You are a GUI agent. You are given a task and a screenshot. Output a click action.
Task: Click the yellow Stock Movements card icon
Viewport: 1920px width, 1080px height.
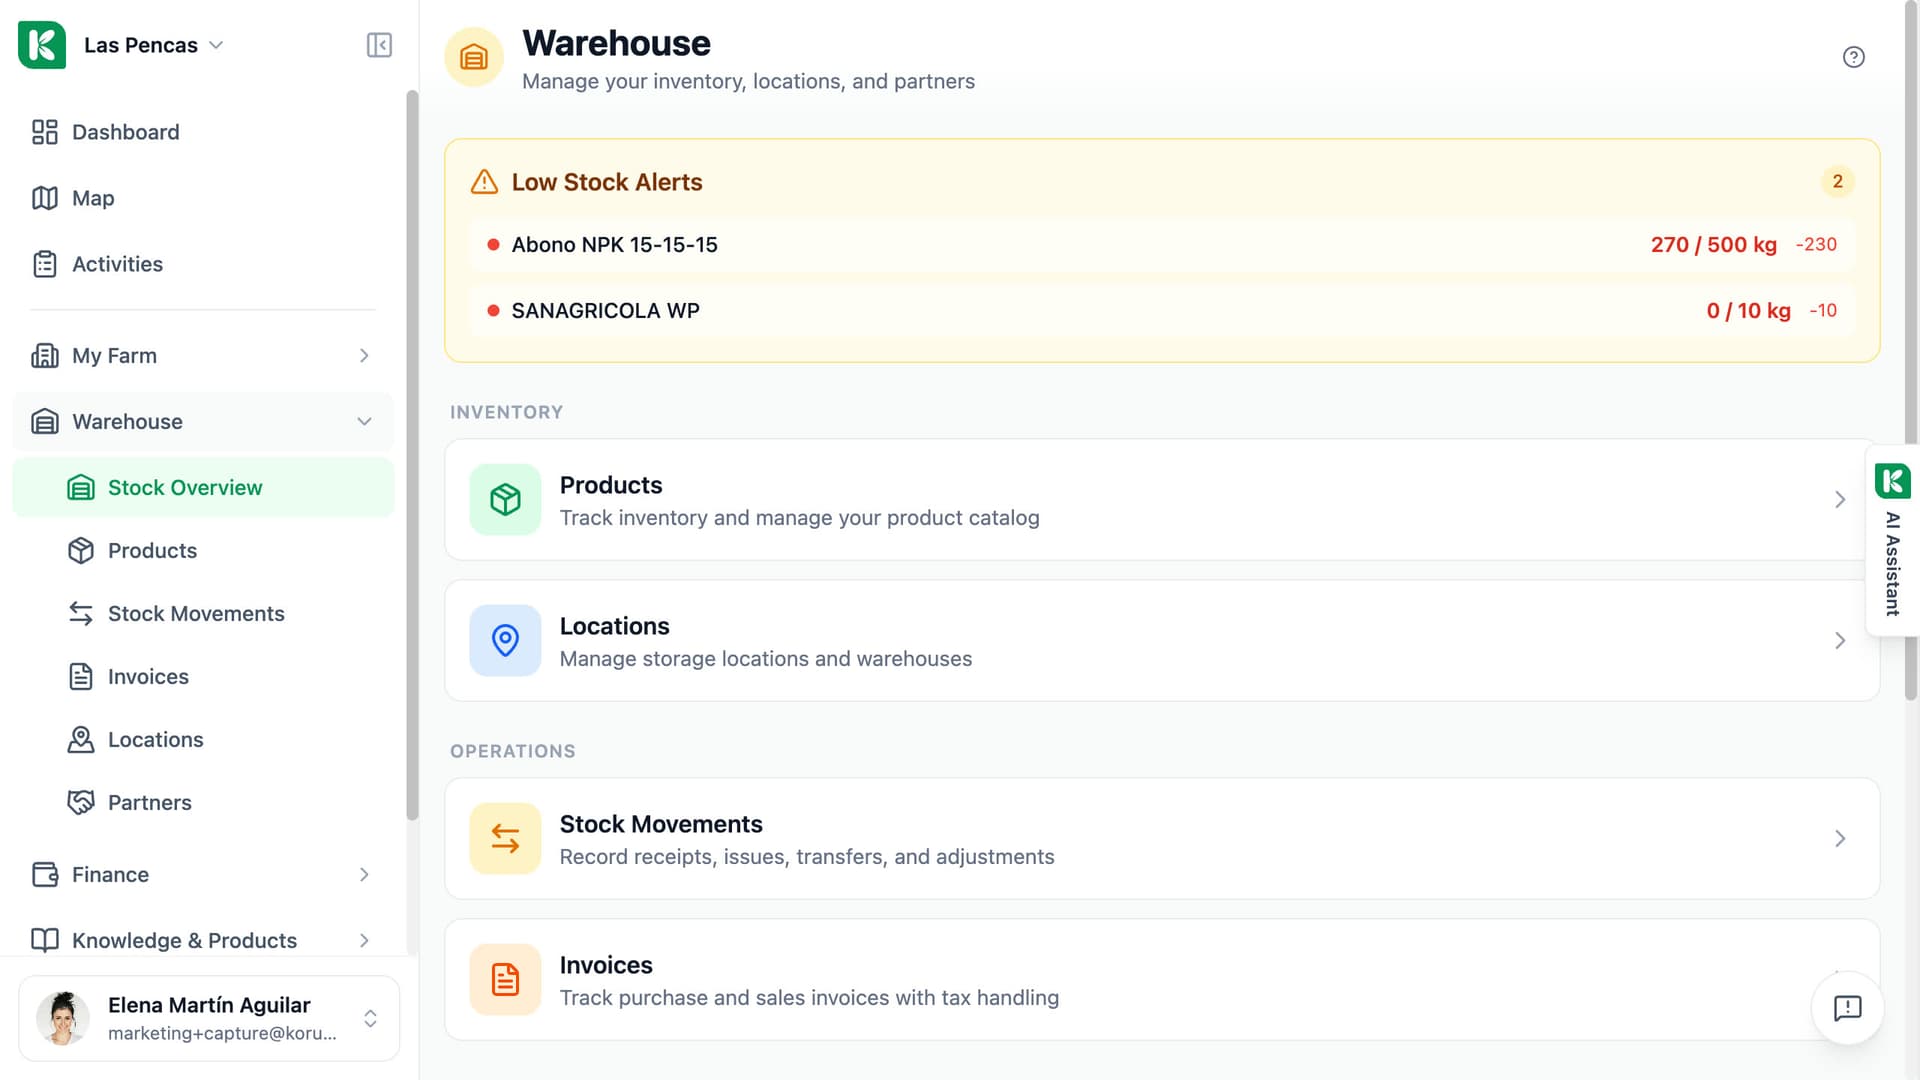[x=505, y=839]
